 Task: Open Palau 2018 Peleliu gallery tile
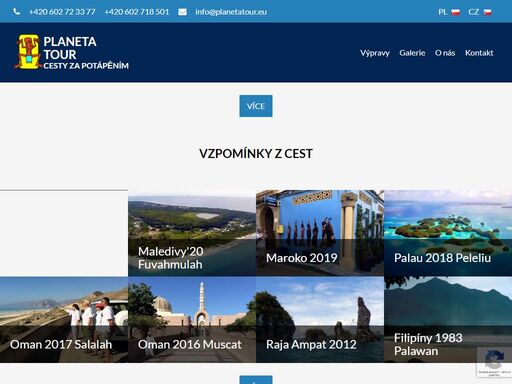(x=448, y=233)
